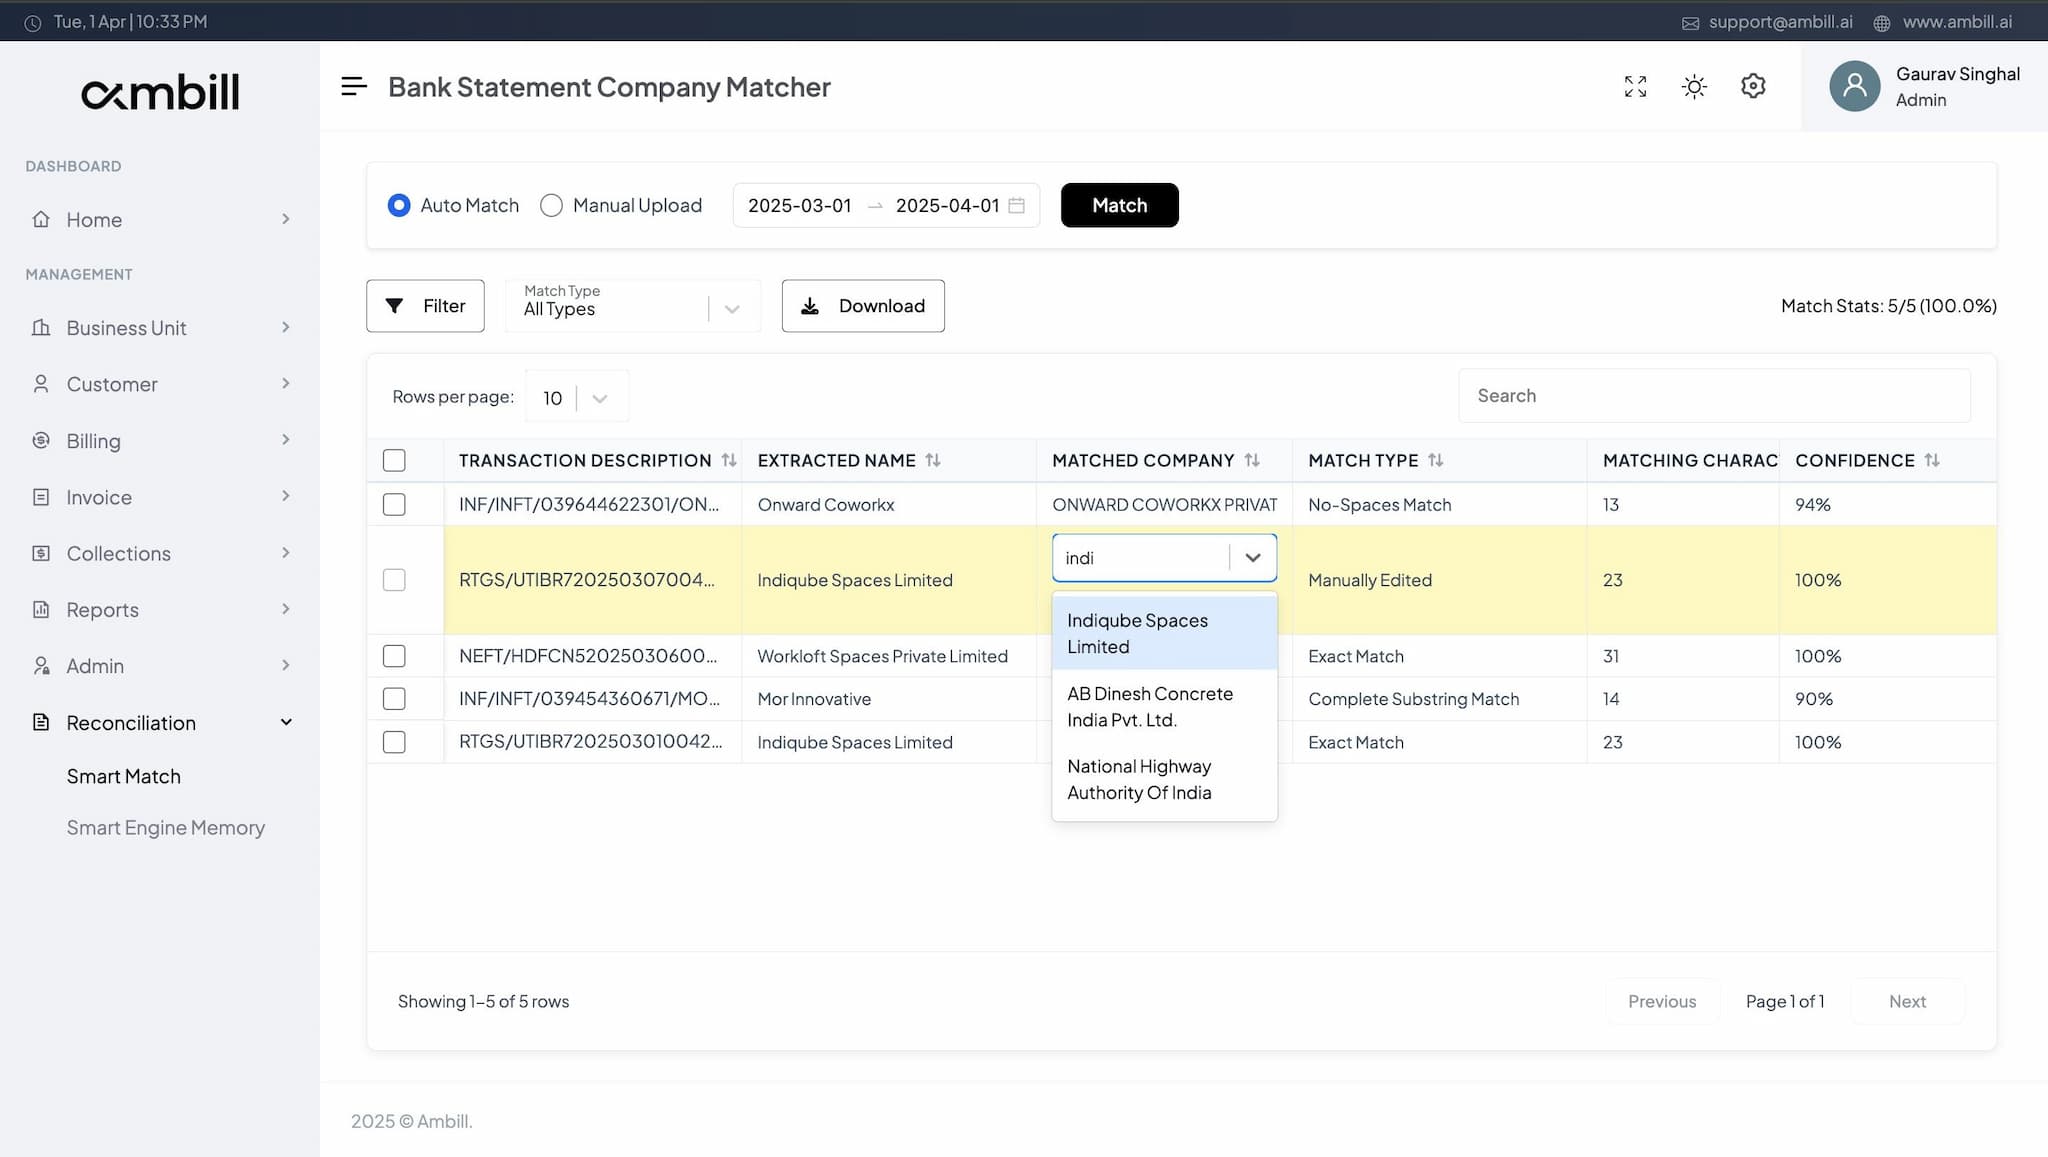Toggle the select-all header checkbox
The image size is (2048, 1157).
coord(394,460)
